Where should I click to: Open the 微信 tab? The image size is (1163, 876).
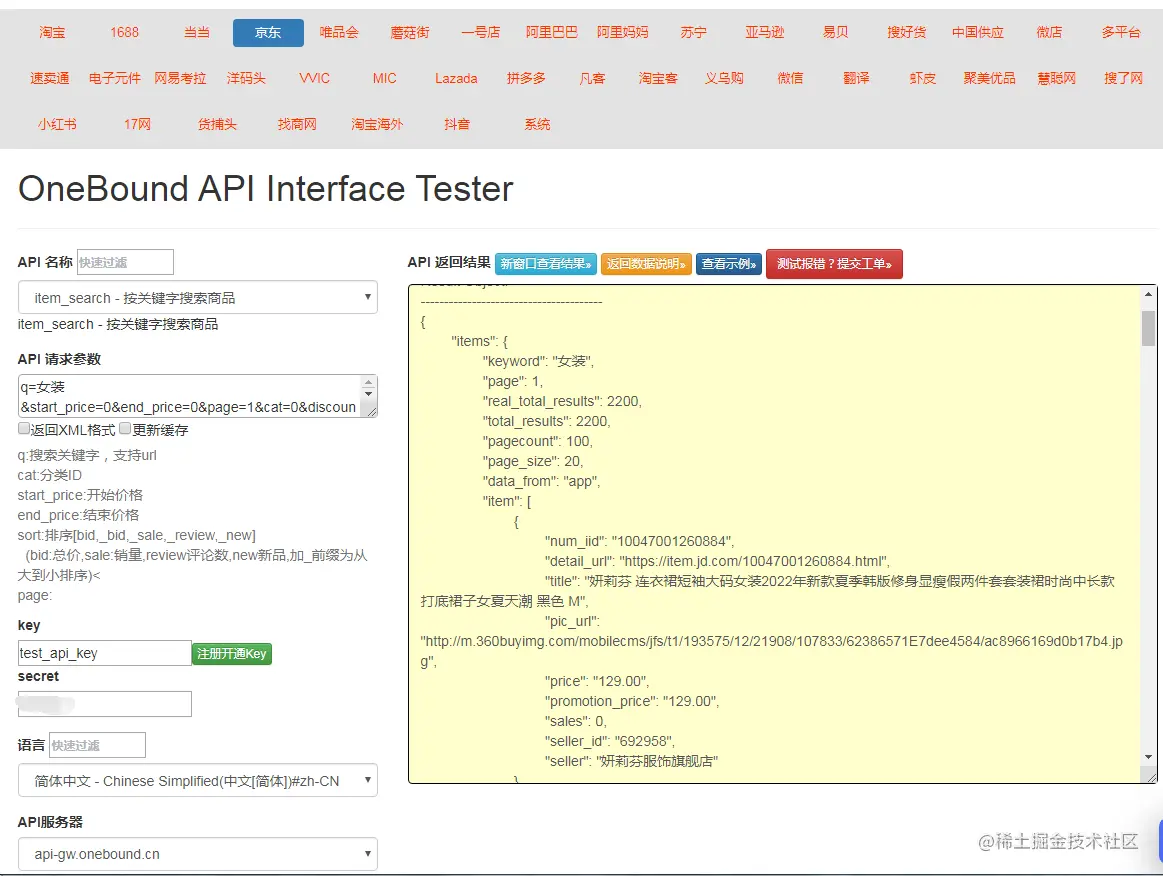coord(790,79)
